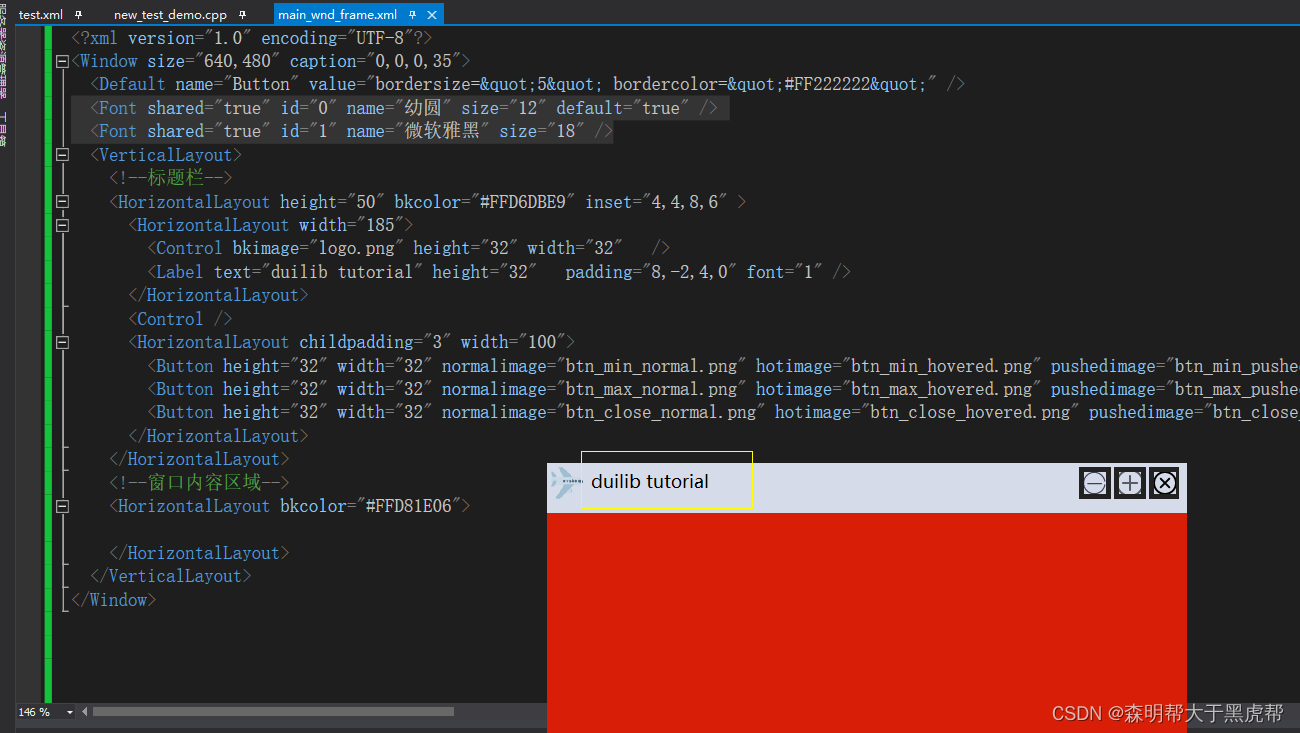
Task: Switch to the test.xml tab
Action: click(41, 15)
